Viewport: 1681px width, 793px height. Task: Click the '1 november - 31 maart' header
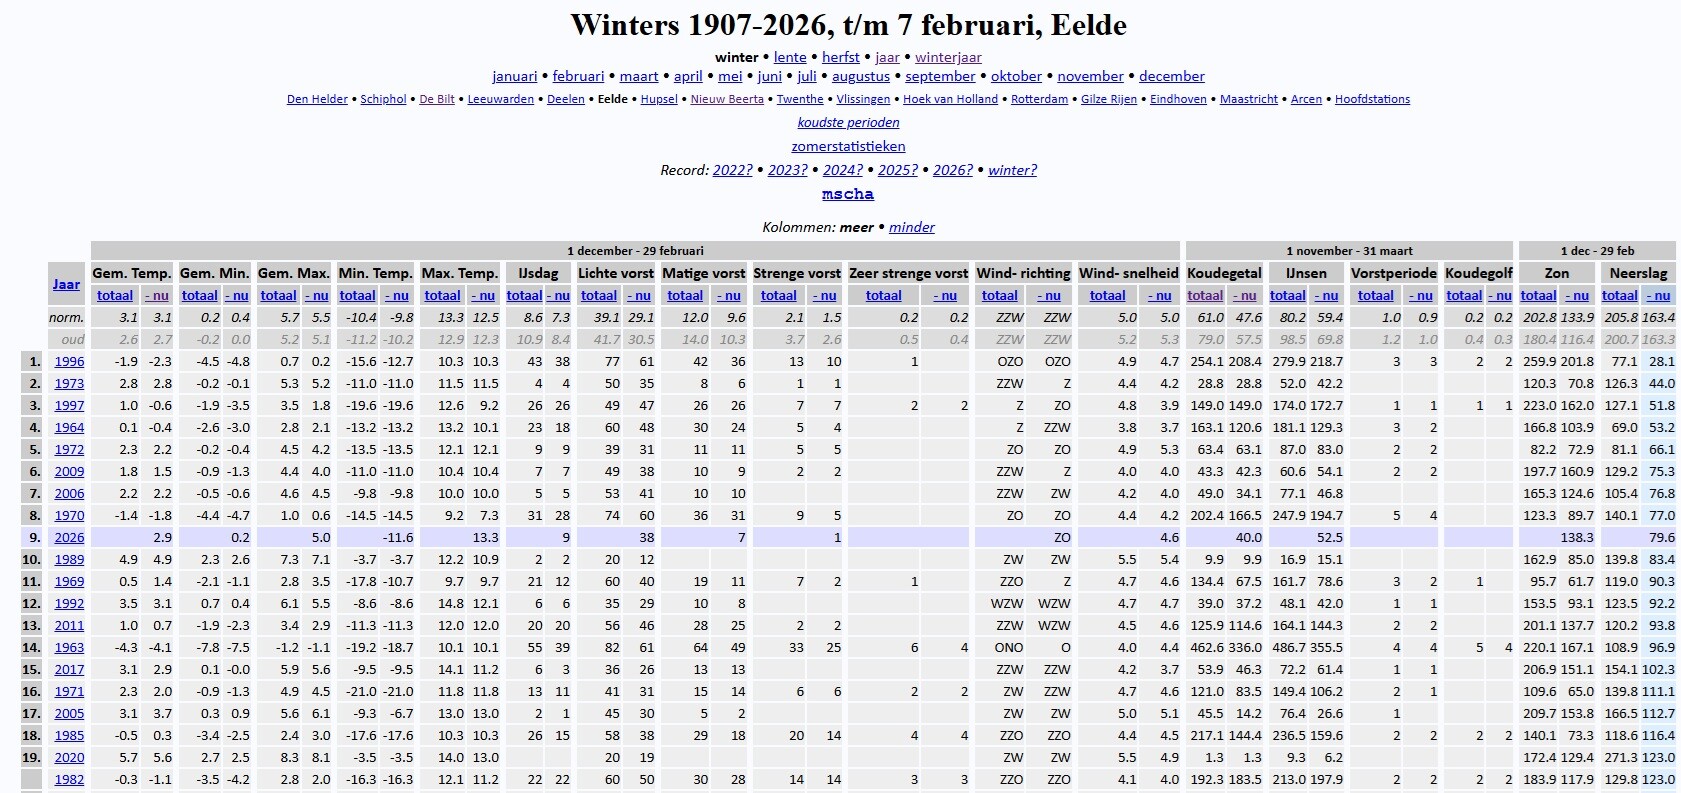[1349, 251]
